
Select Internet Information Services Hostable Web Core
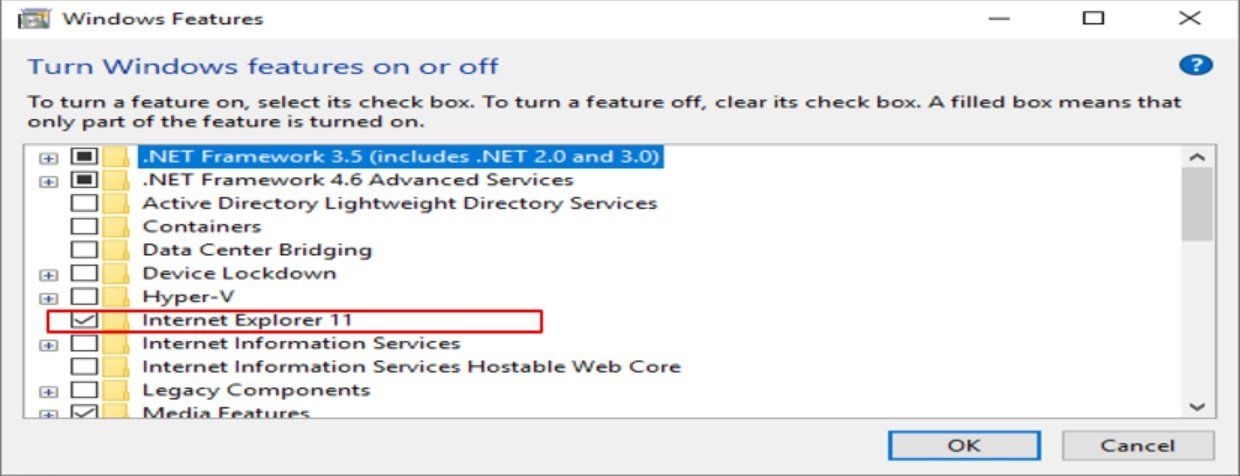tap(411, 366)
